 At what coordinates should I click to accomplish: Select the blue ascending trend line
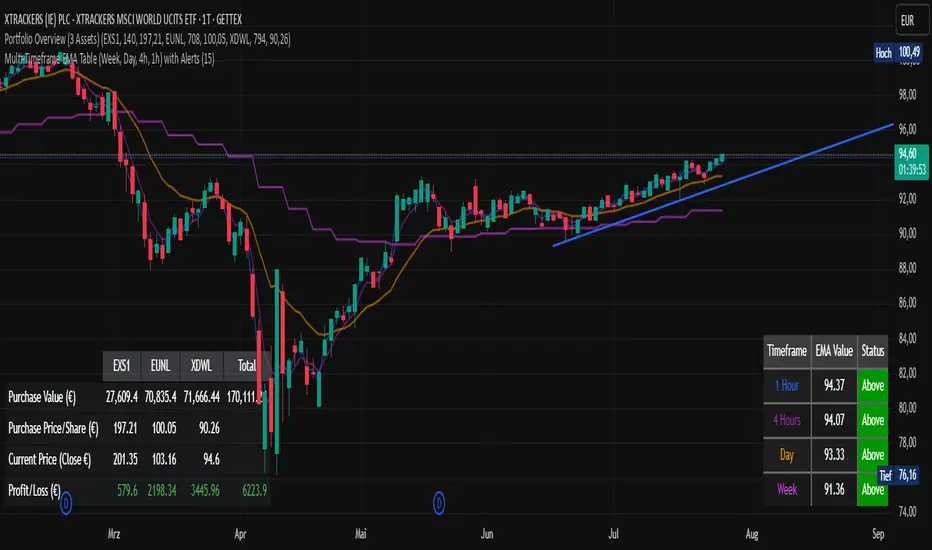tap(723, 185)
